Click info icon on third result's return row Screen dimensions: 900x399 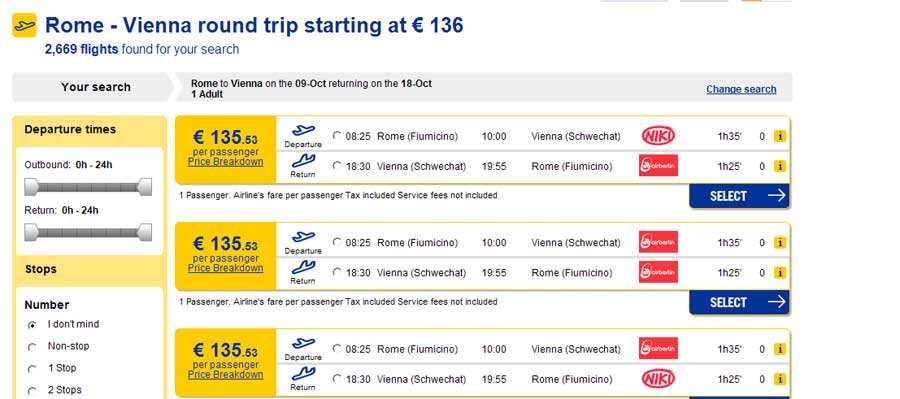[x=779, y=379]
